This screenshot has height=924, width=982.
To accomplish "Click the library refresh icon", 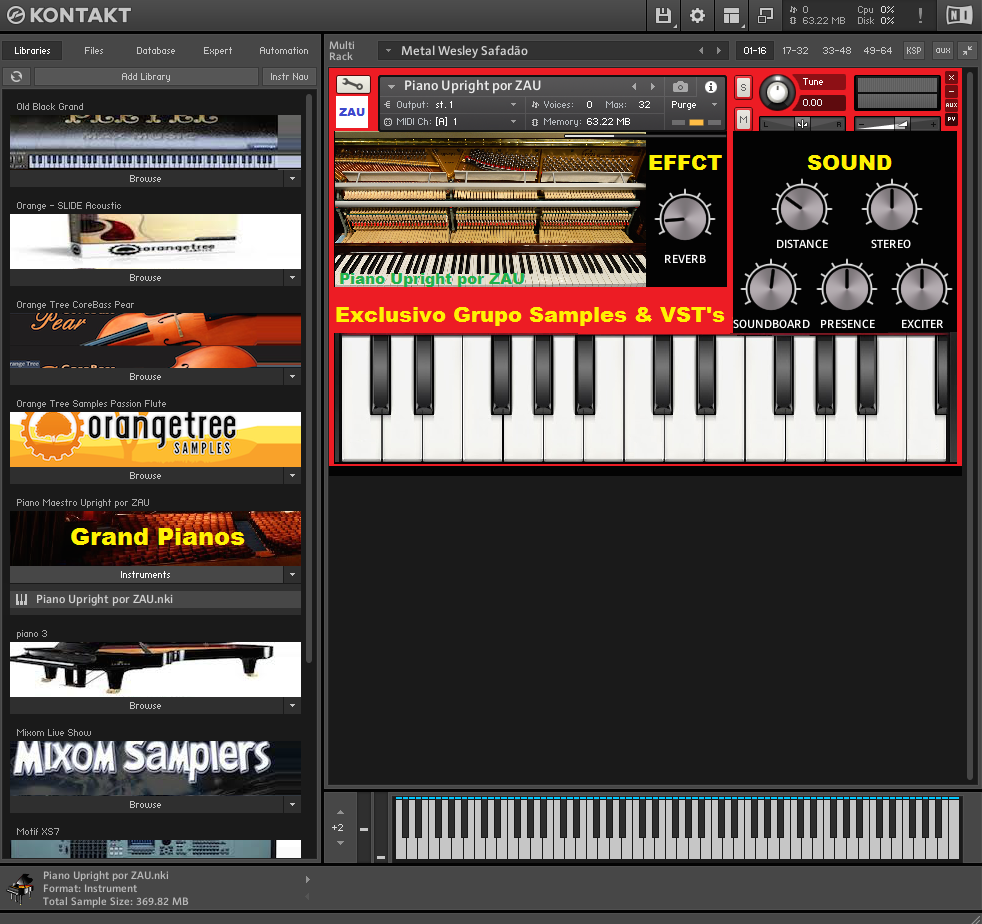I will point(17,76).
